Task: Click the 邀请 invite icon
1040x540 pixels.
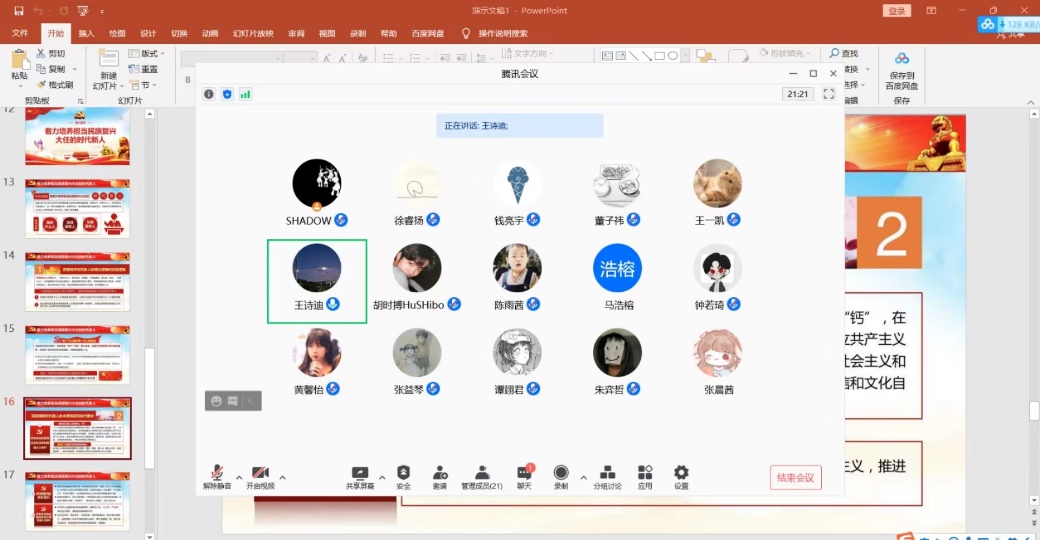Action: coord(440,473)
